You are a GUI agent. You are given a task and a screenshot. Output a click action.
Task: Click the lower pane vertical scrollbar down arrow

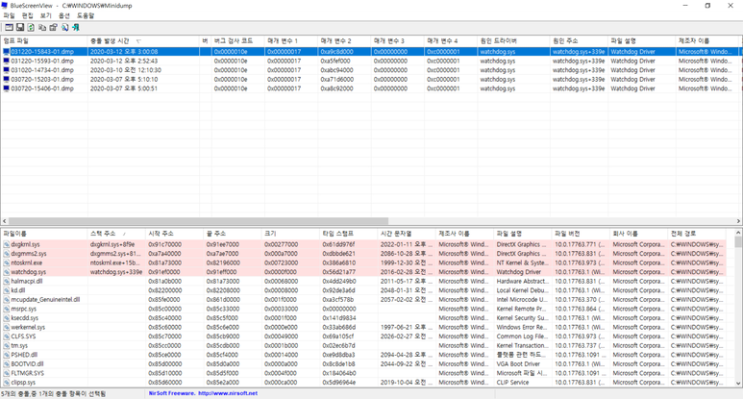[738, 383]
